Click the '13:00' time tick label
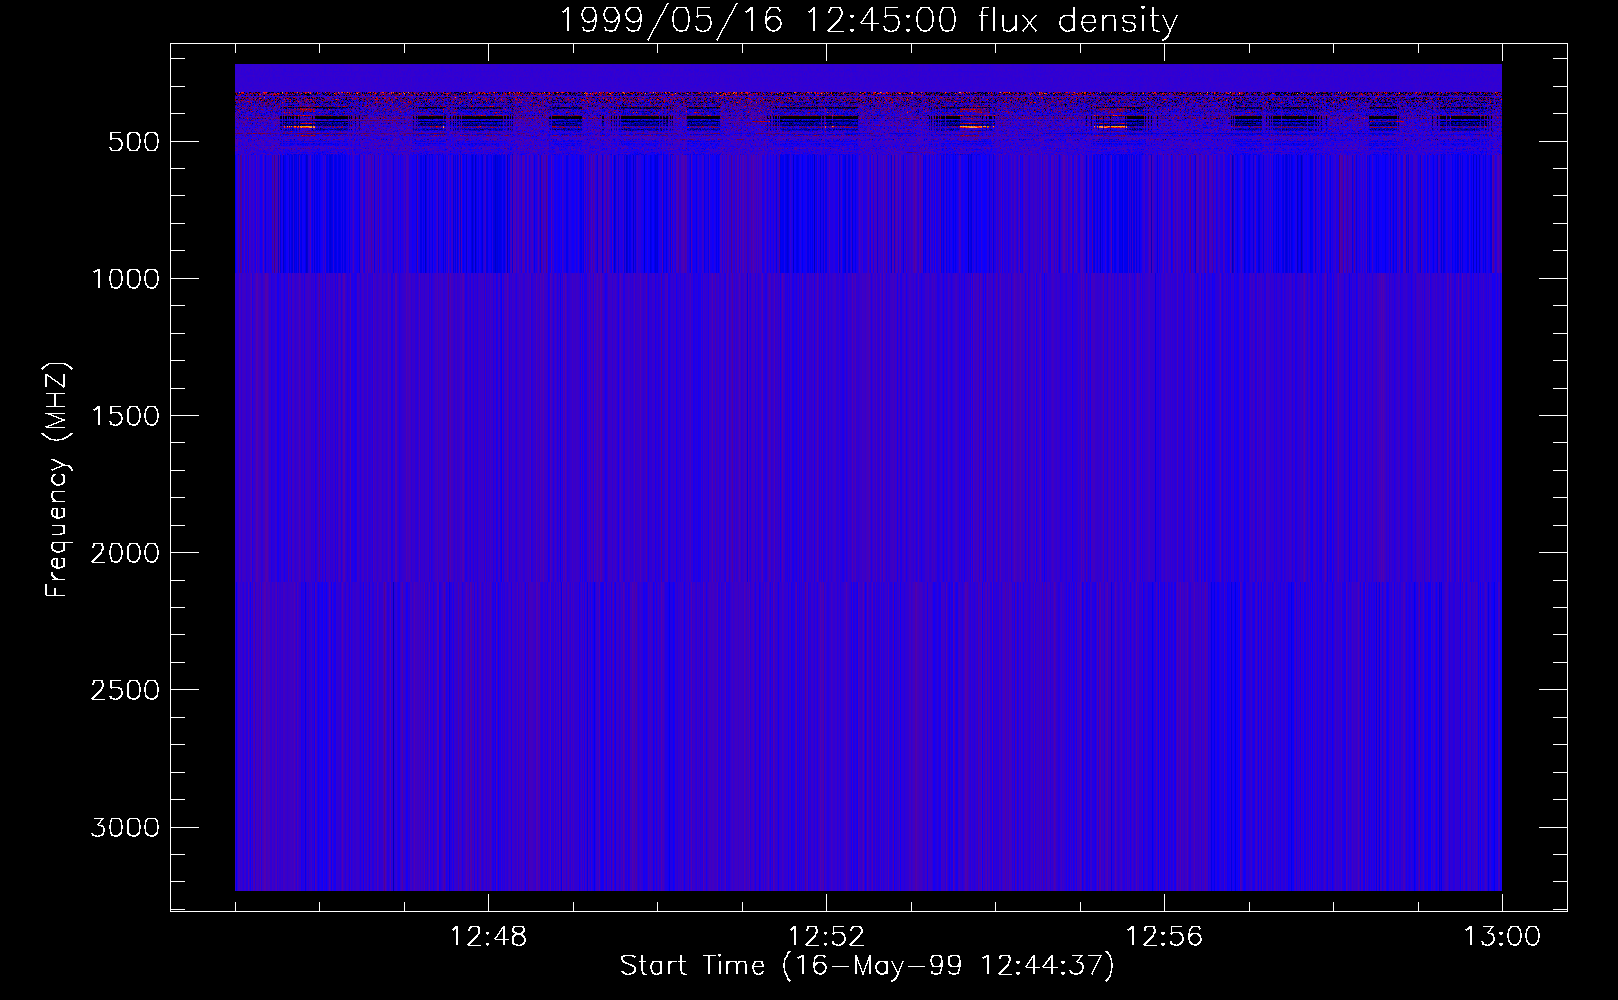 click(1502, 937)
